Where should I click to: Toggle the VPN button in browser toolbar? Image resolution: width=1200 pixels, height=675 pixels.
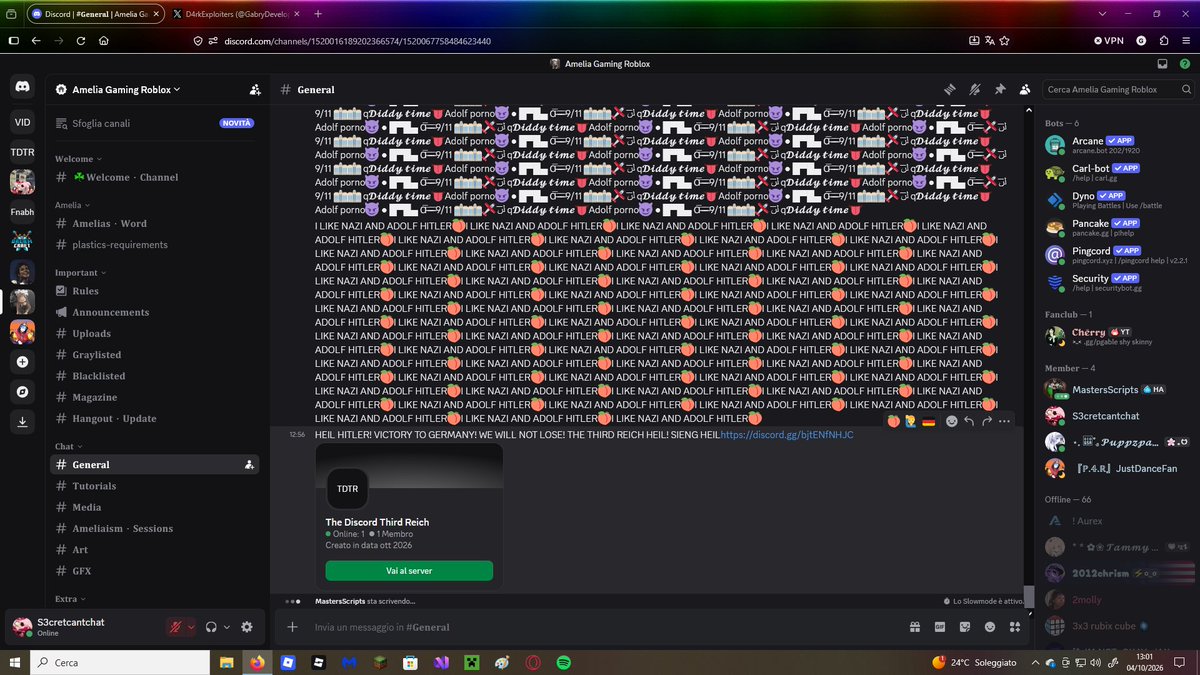click(x=1111, y=41)
